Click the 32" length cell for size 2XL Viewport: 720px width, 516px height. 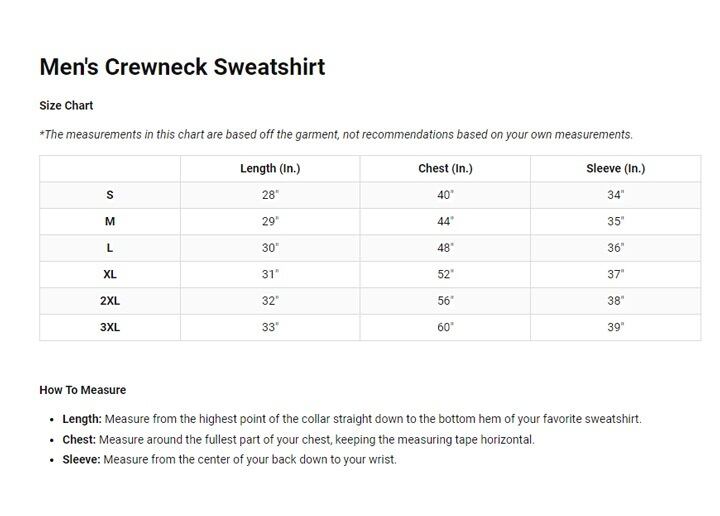point(270,300)
